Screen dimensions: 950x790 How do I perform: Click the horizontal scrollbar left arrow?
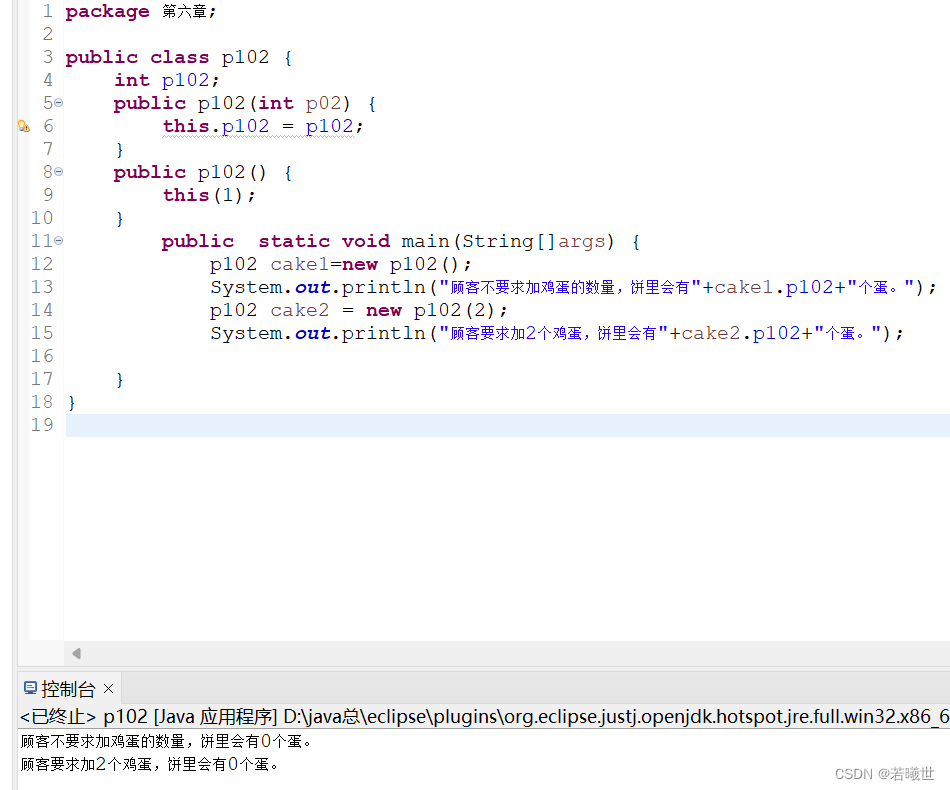pos(76,653)
